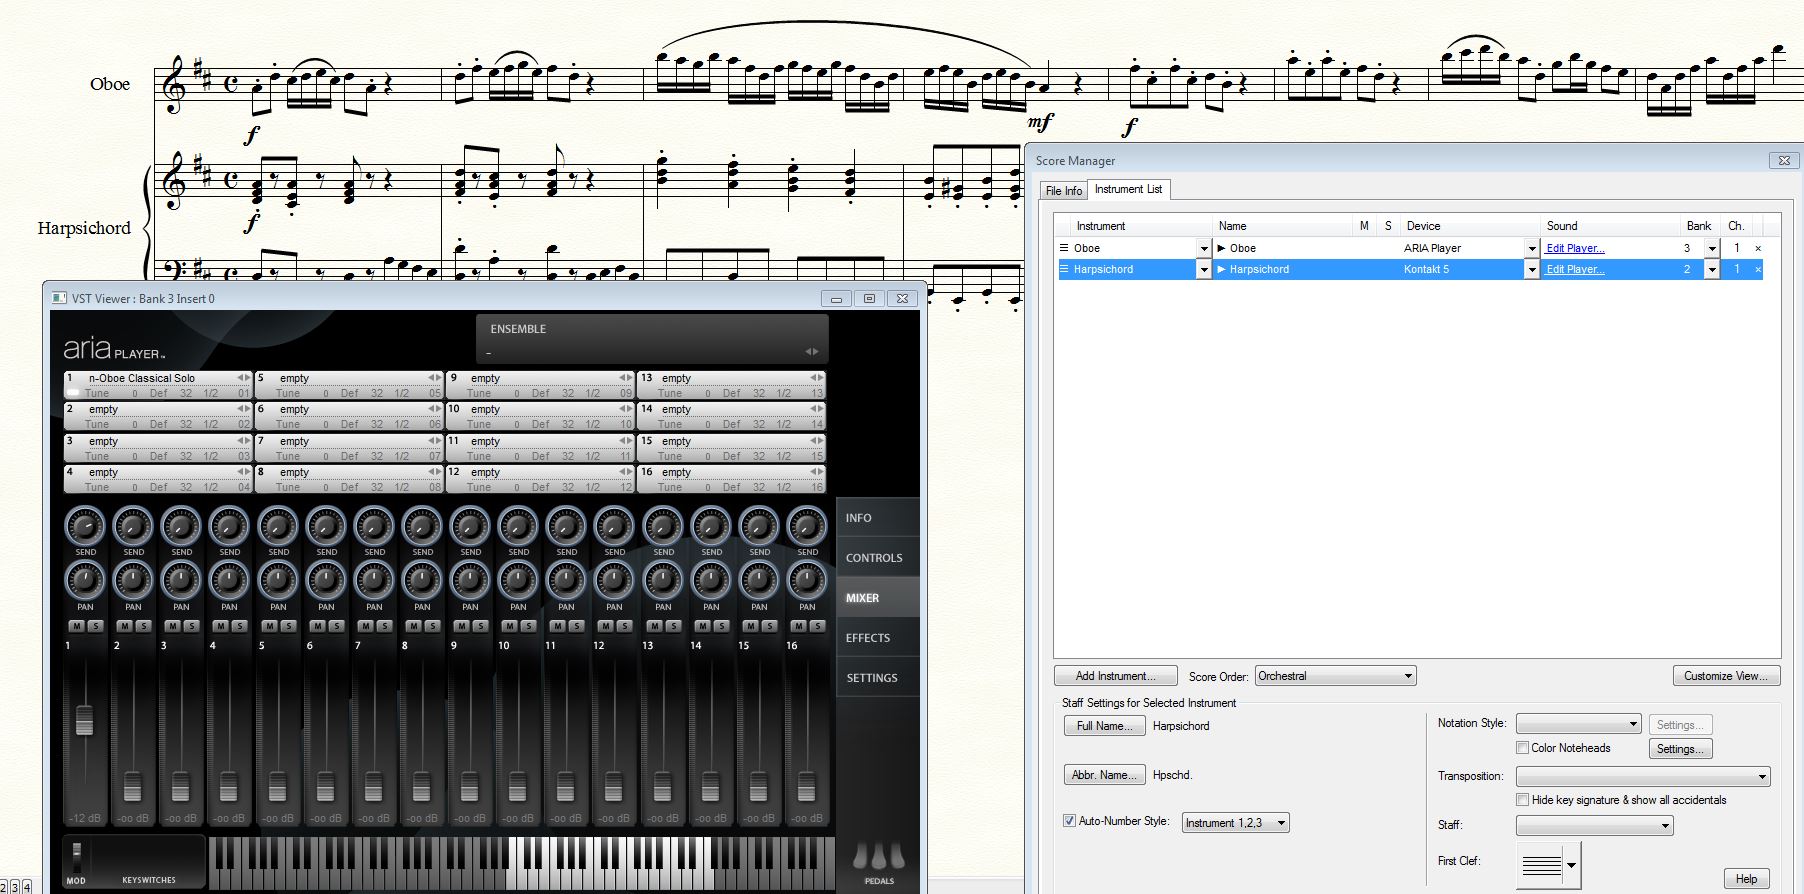Switch to the File Info tab
Viewport: 1804px width, 894px height.
point(1063,190)
